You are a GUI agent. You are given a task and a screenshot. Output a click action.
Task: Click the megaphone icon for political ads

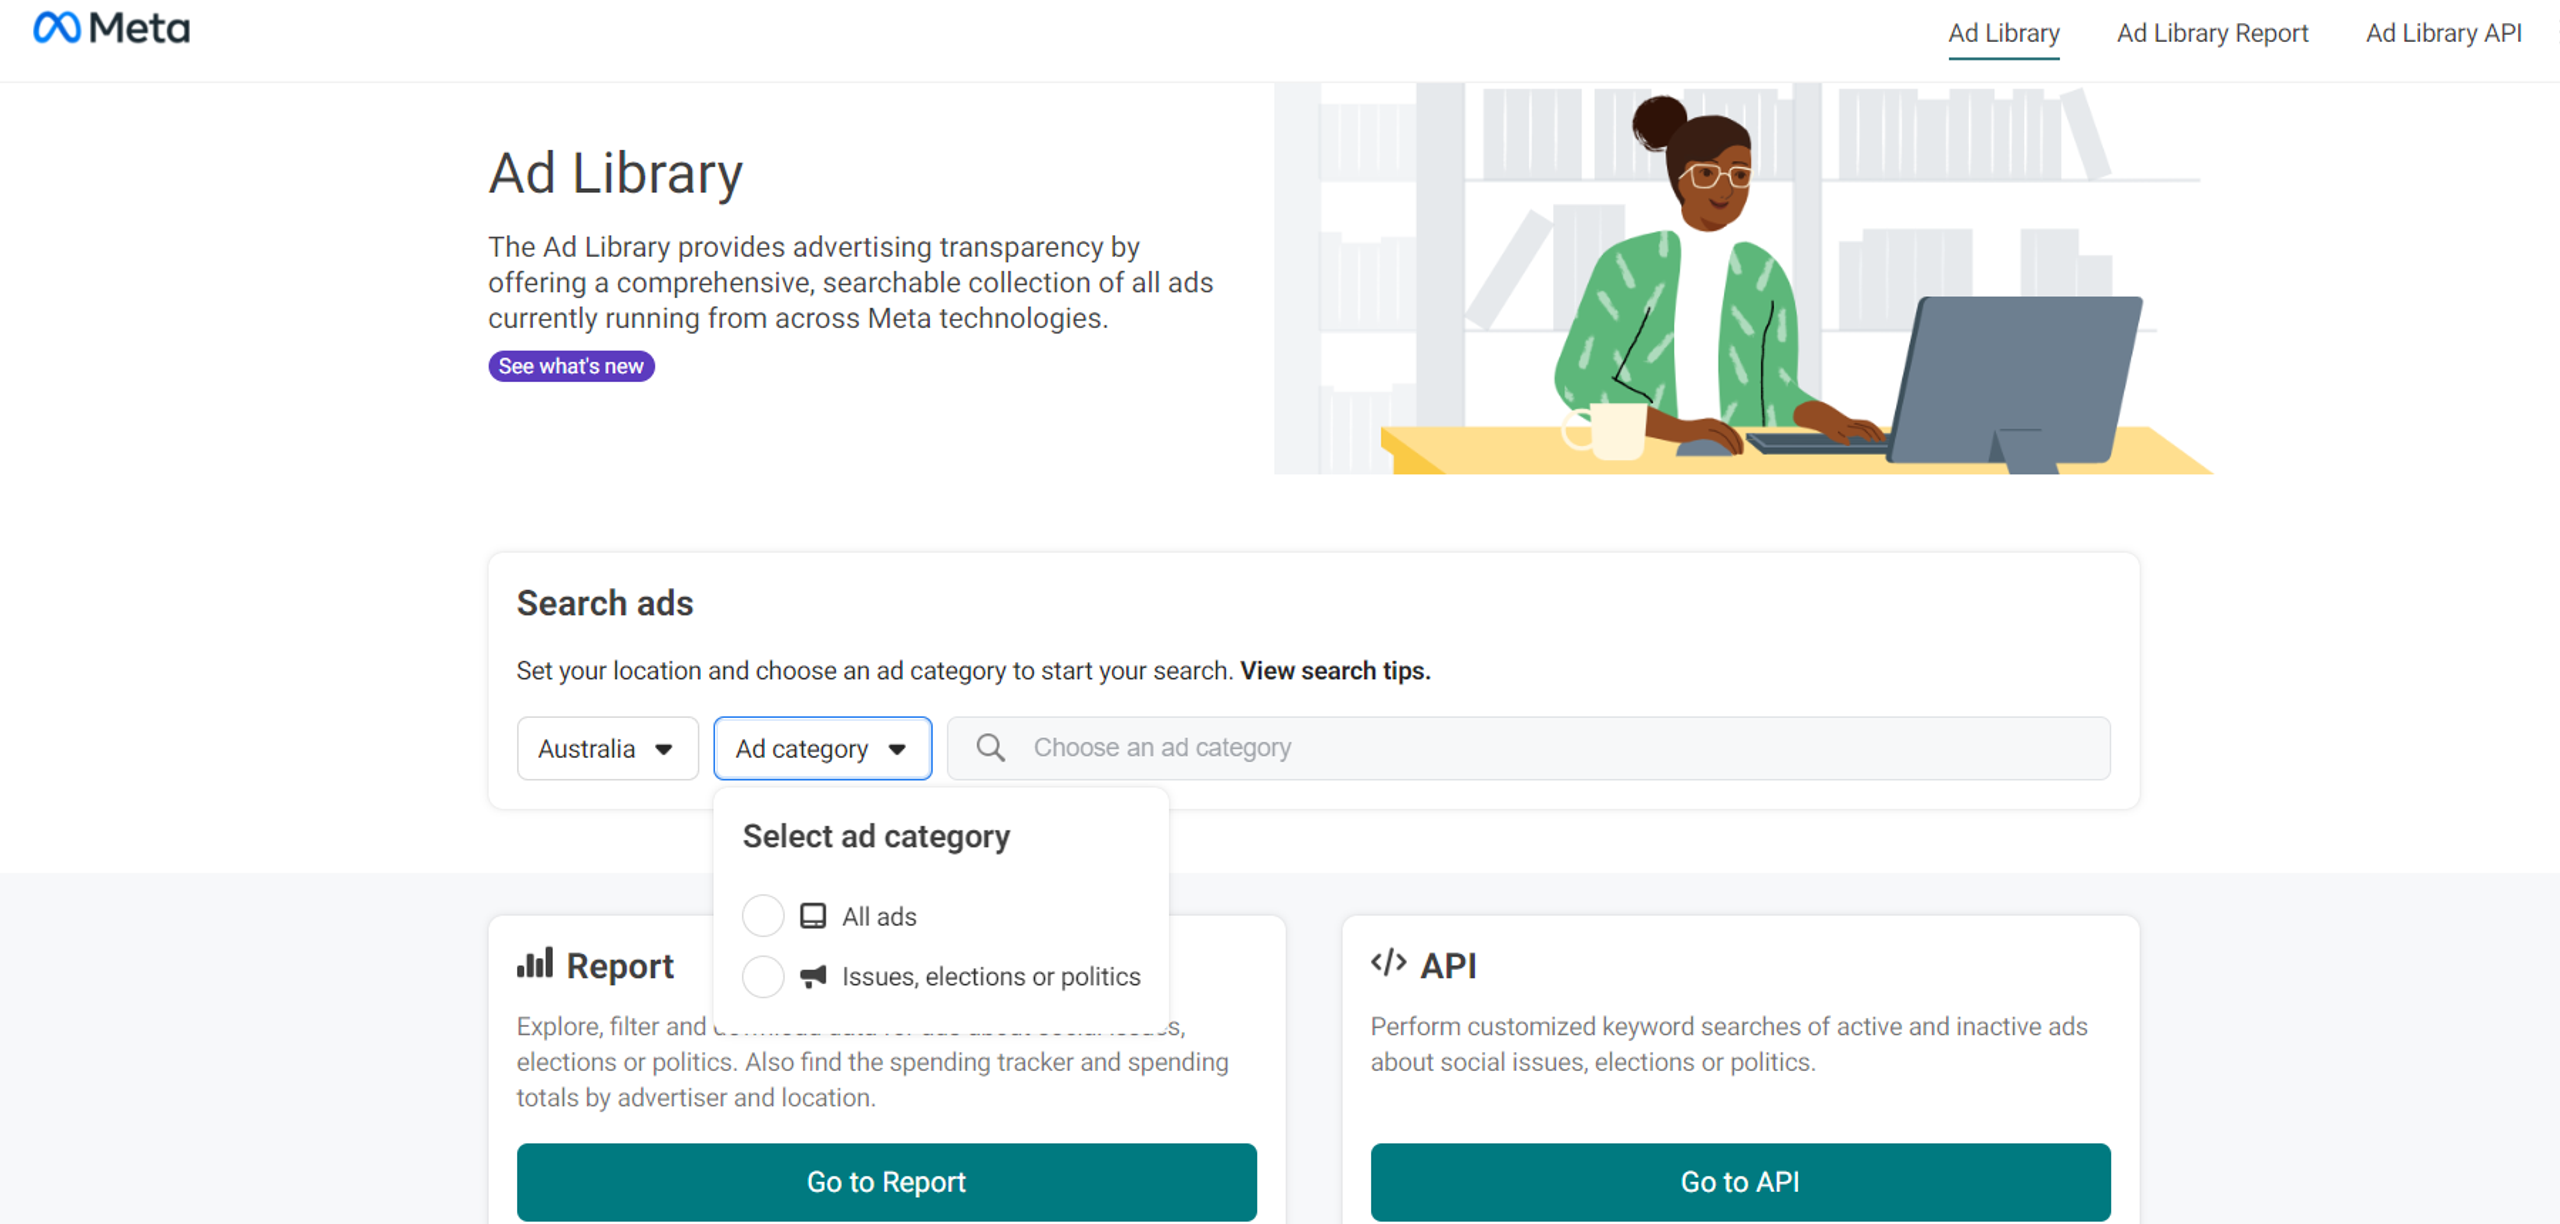pos(813,976)
